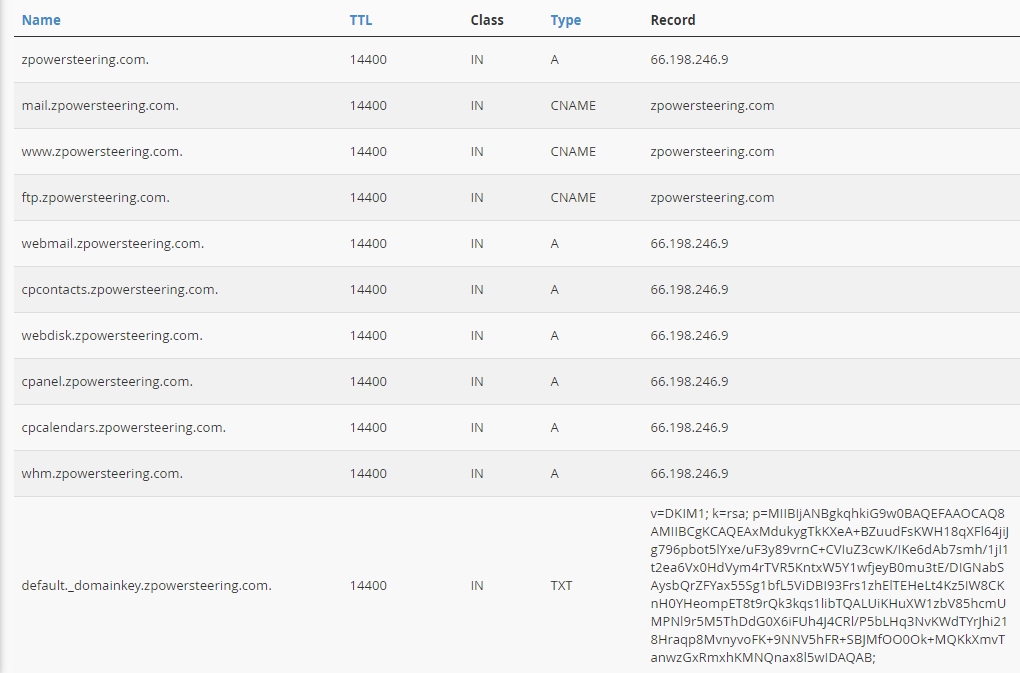This screenshot has height=673, width=1020.
Task: Click TTL 14400 in mail row
Action: (x=368, y=105)
